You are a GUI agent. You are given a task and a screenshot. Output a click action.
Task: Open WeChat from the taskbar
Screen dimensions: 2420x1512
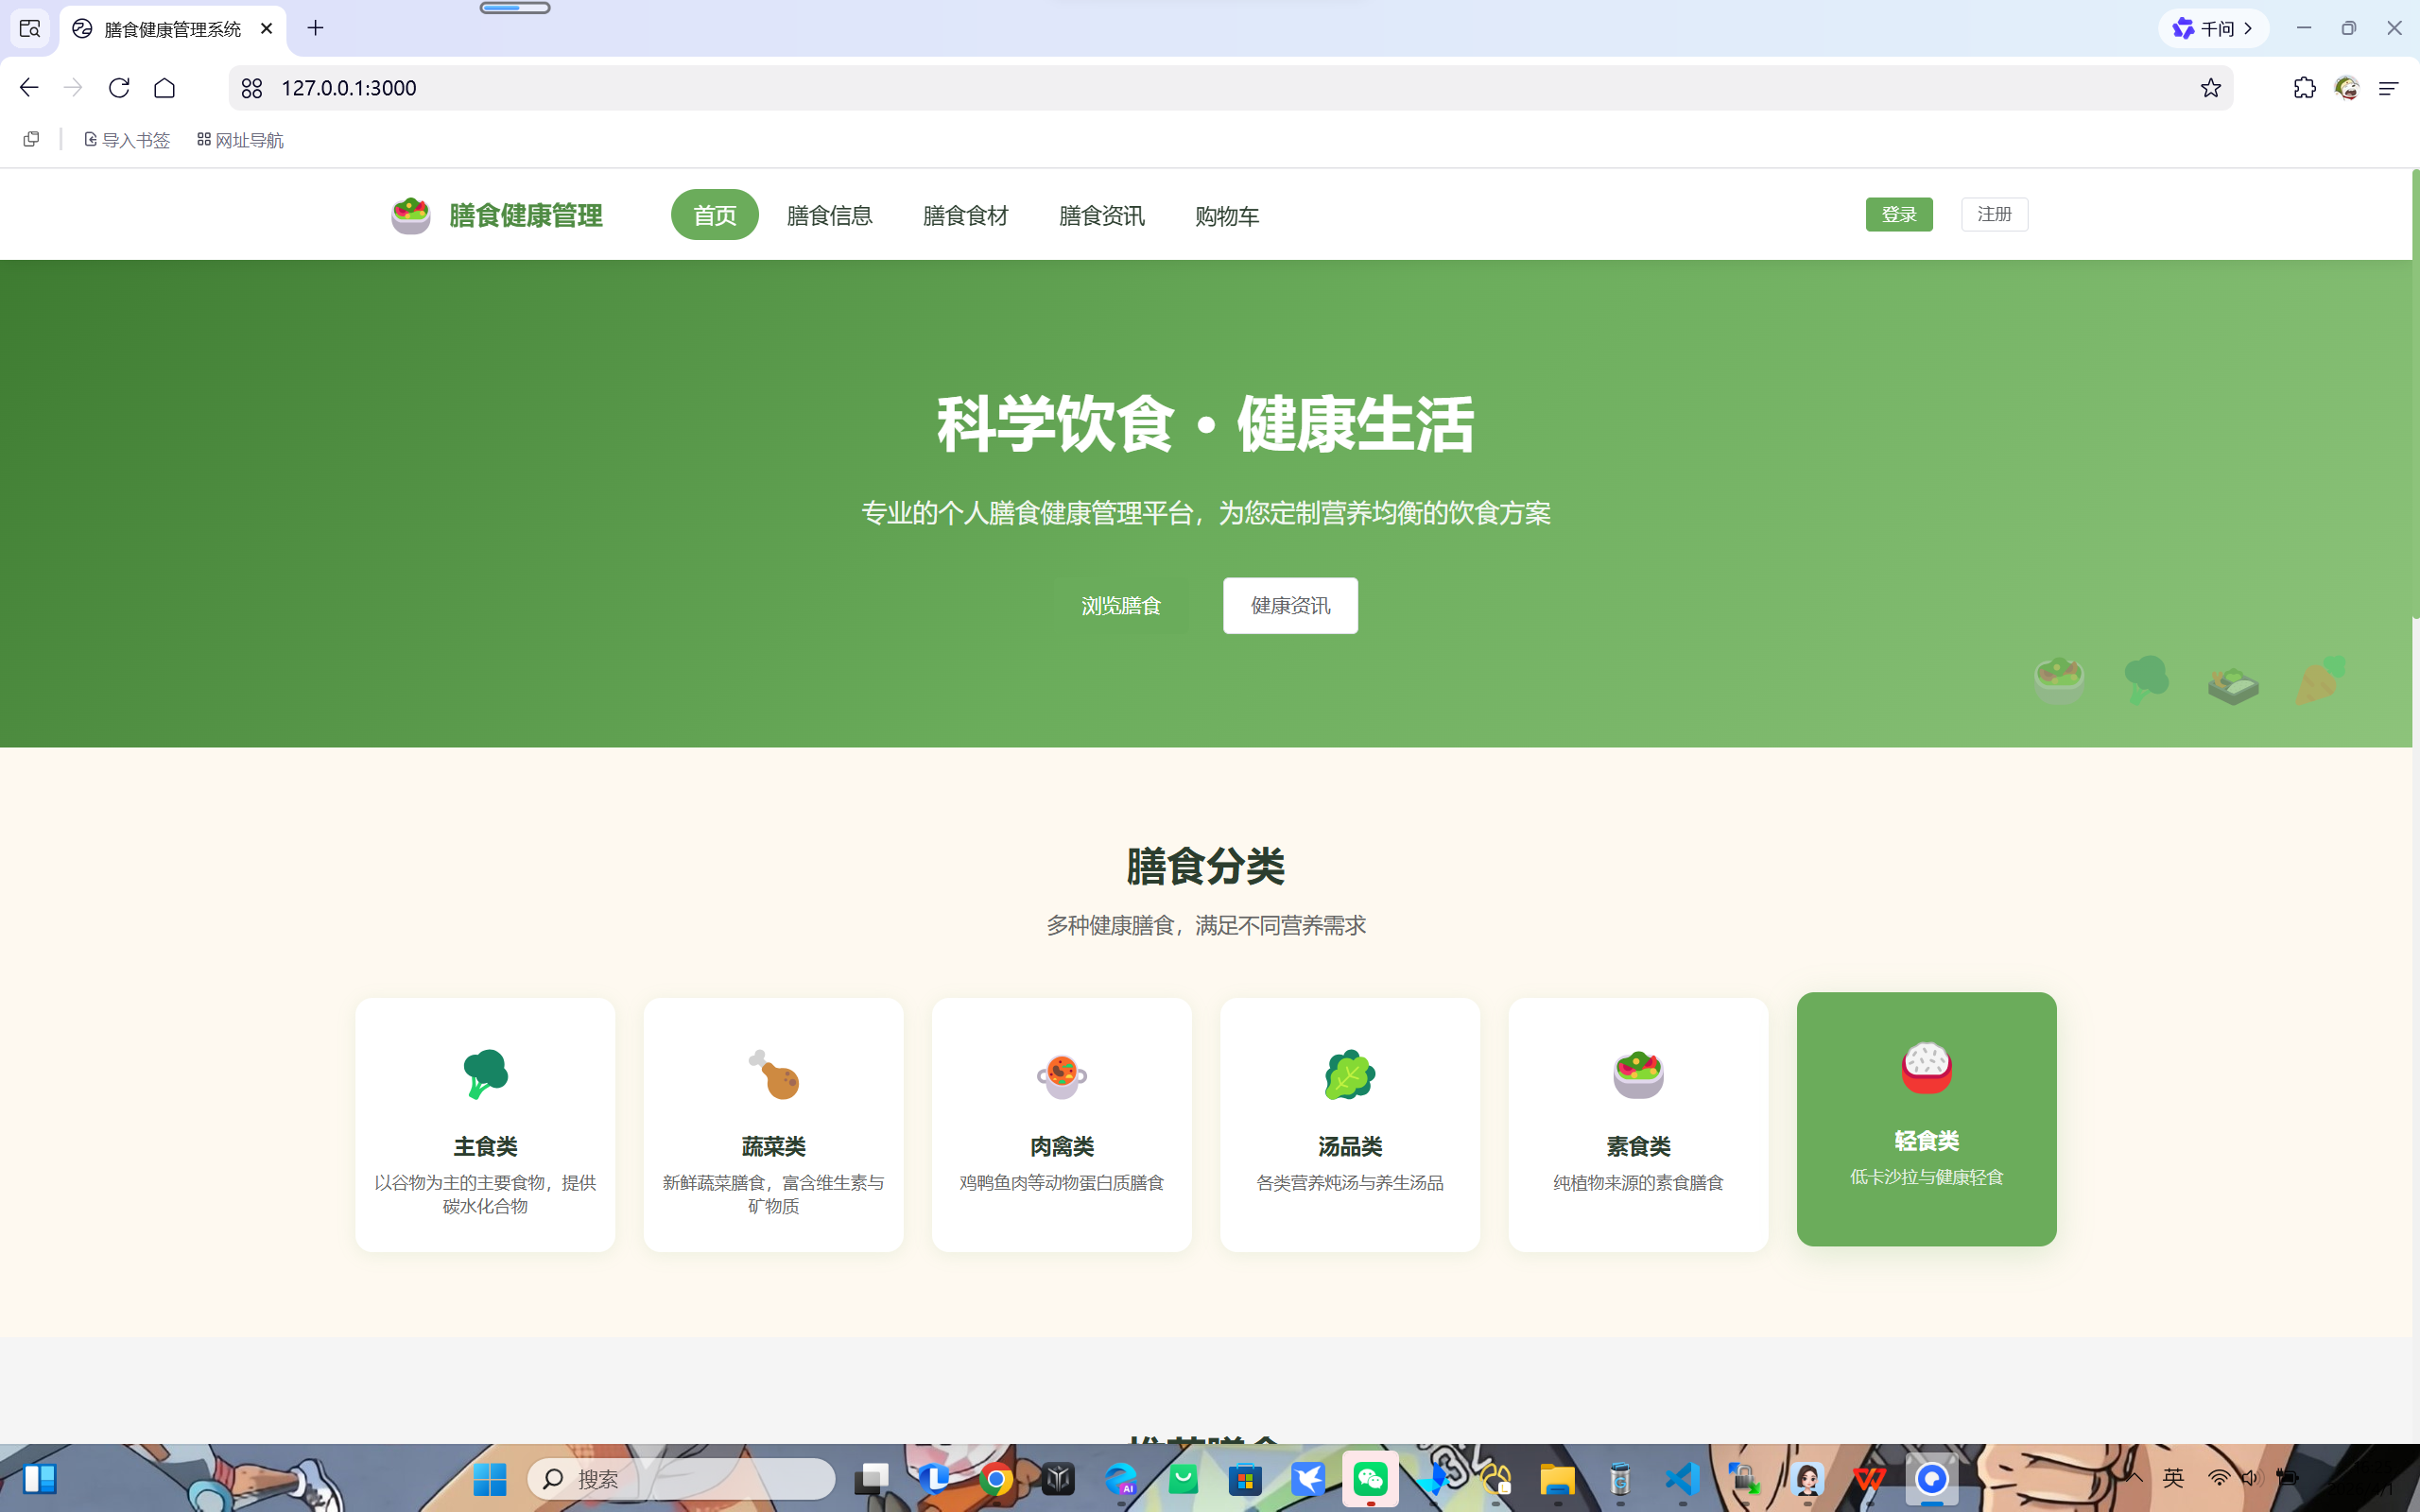1371,1480
